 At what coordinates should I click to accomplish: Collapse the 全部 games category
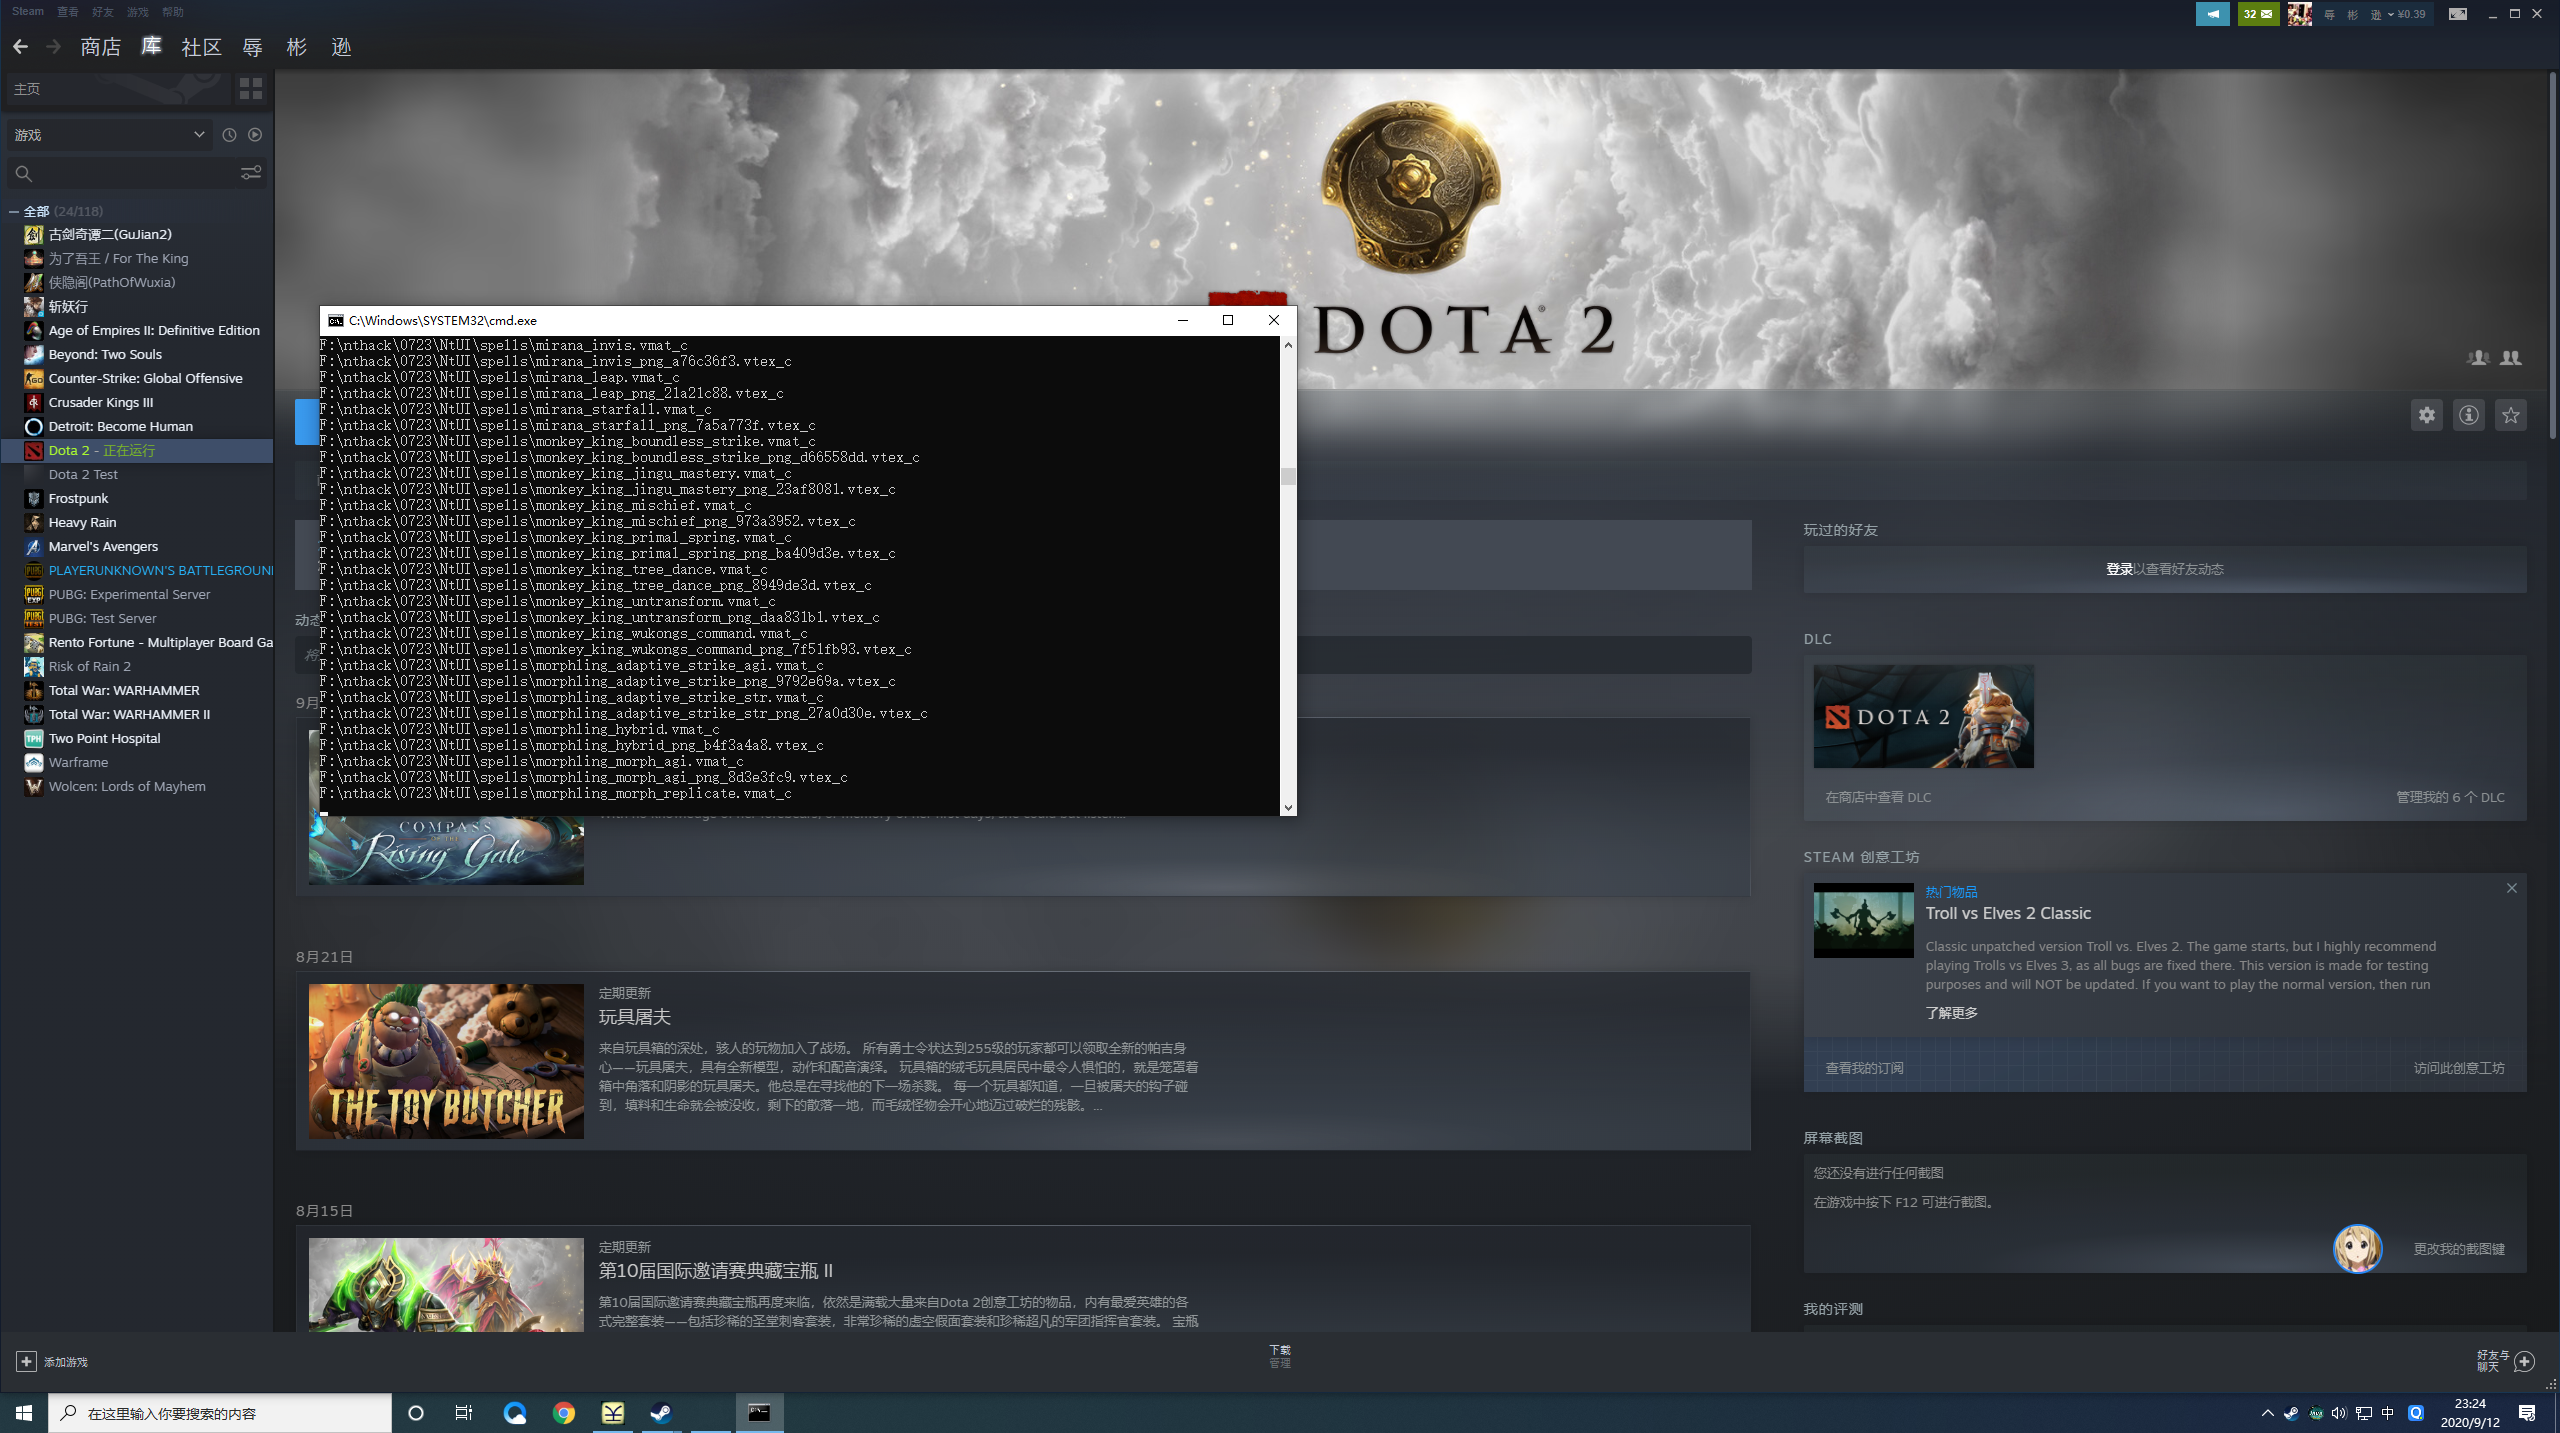point(13,212)
